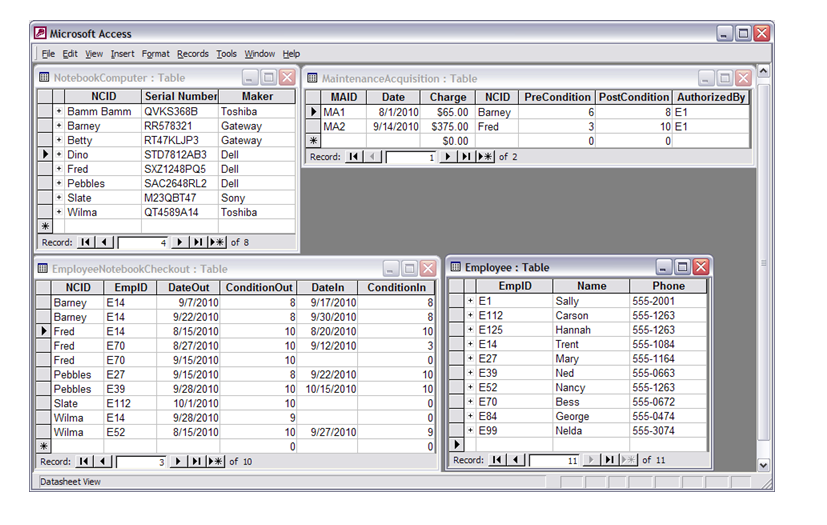Viewport: 827px width, 525px height.
Task: Go to next record in NotebookComputer table
Action: click(179, 242)
